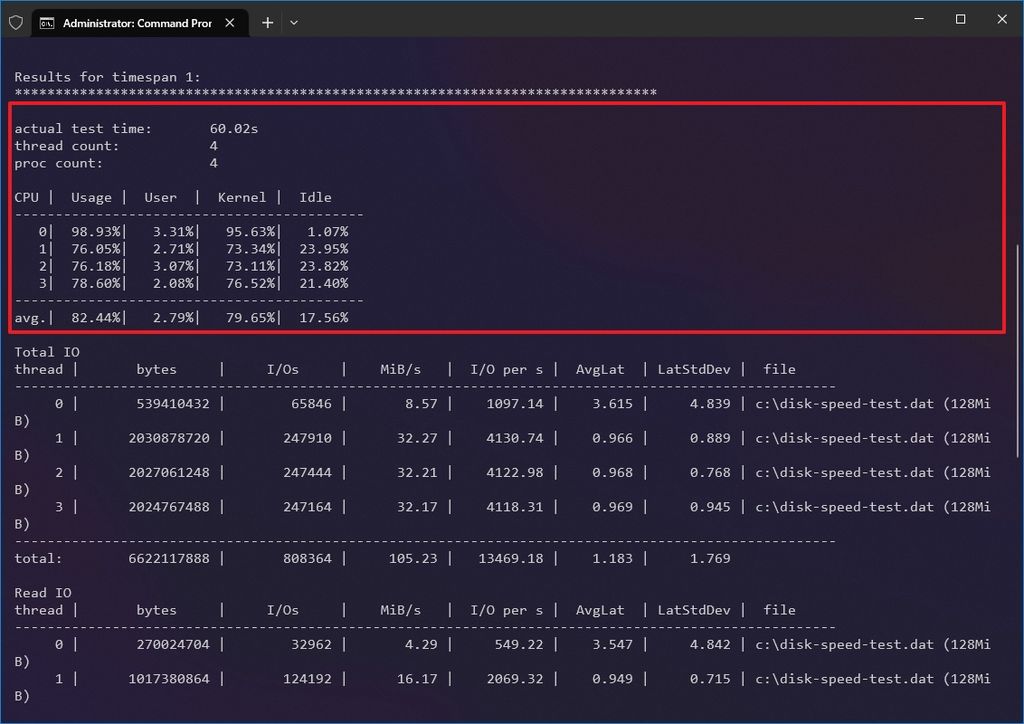Click the 'Idle' column header in the CPU table
This screenshot has width=1024, height=724.
[315, 197]
